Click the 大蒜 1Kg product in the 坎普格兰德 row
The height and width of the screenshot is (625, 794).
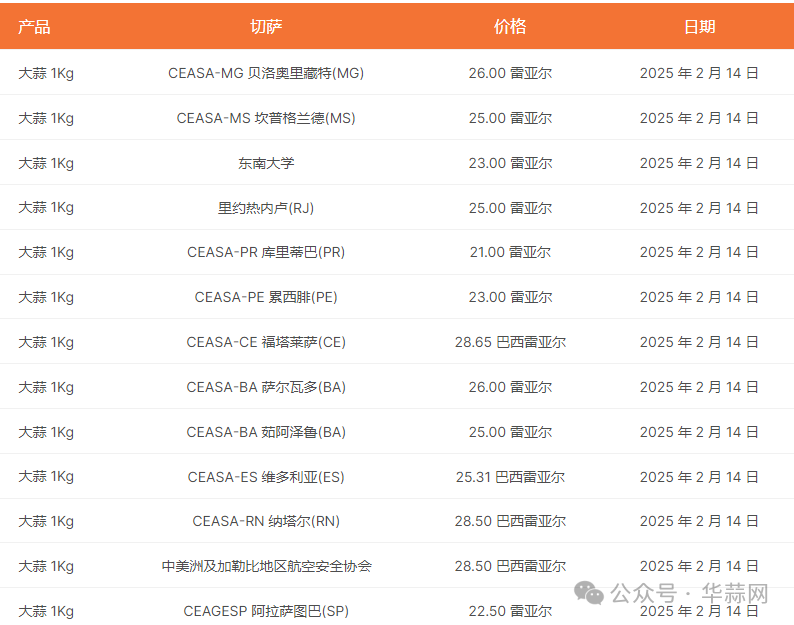(46, 119)
